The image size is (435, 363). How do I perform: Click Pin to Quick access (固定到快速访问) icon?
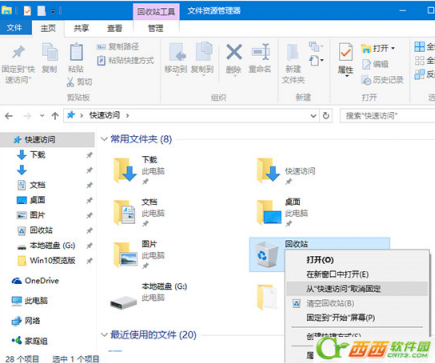click(x=18, y=52)
